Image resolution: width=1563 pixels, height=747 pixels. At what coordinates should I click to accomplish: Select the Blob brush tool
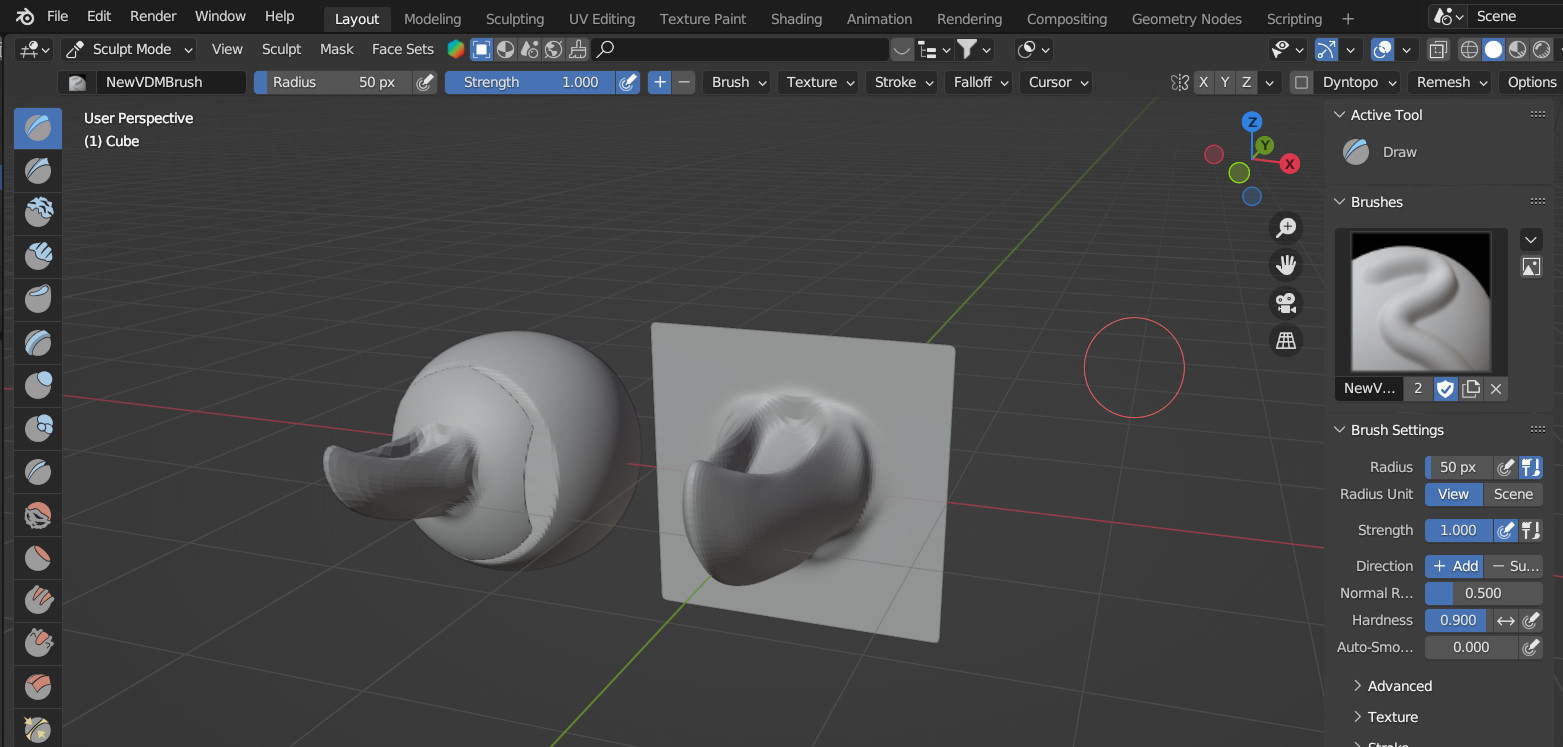coord(38,428)
